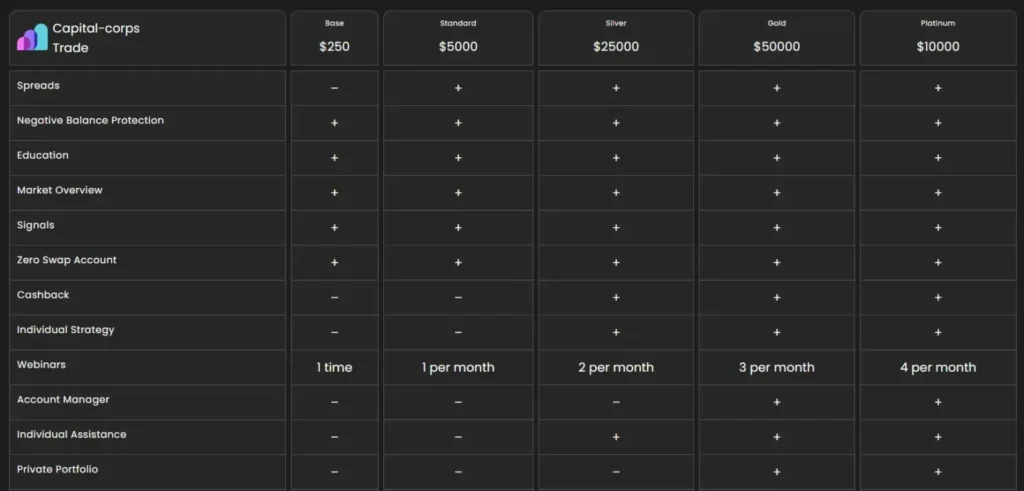Select the Silver $25000 plan header
The image size is (1024, 491).
pos(616,38)
